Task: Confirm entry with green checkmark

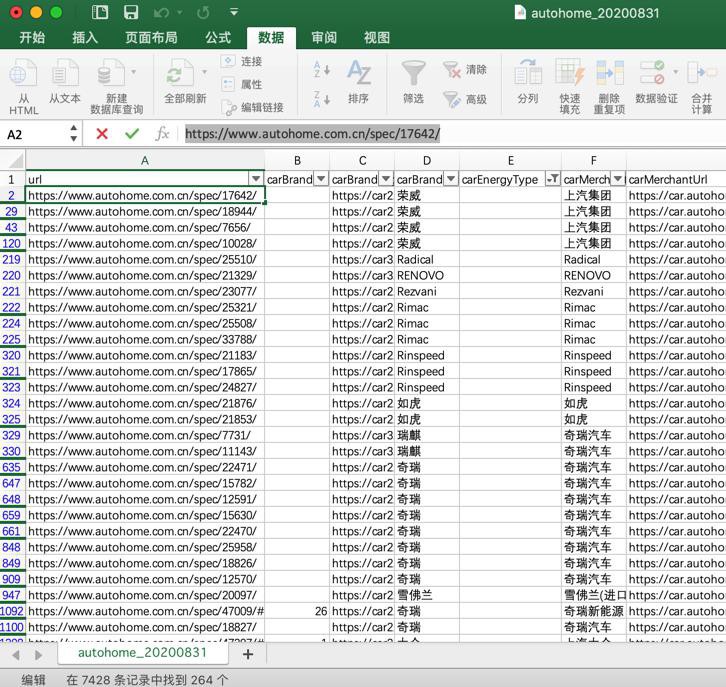Action: (132, 134)
